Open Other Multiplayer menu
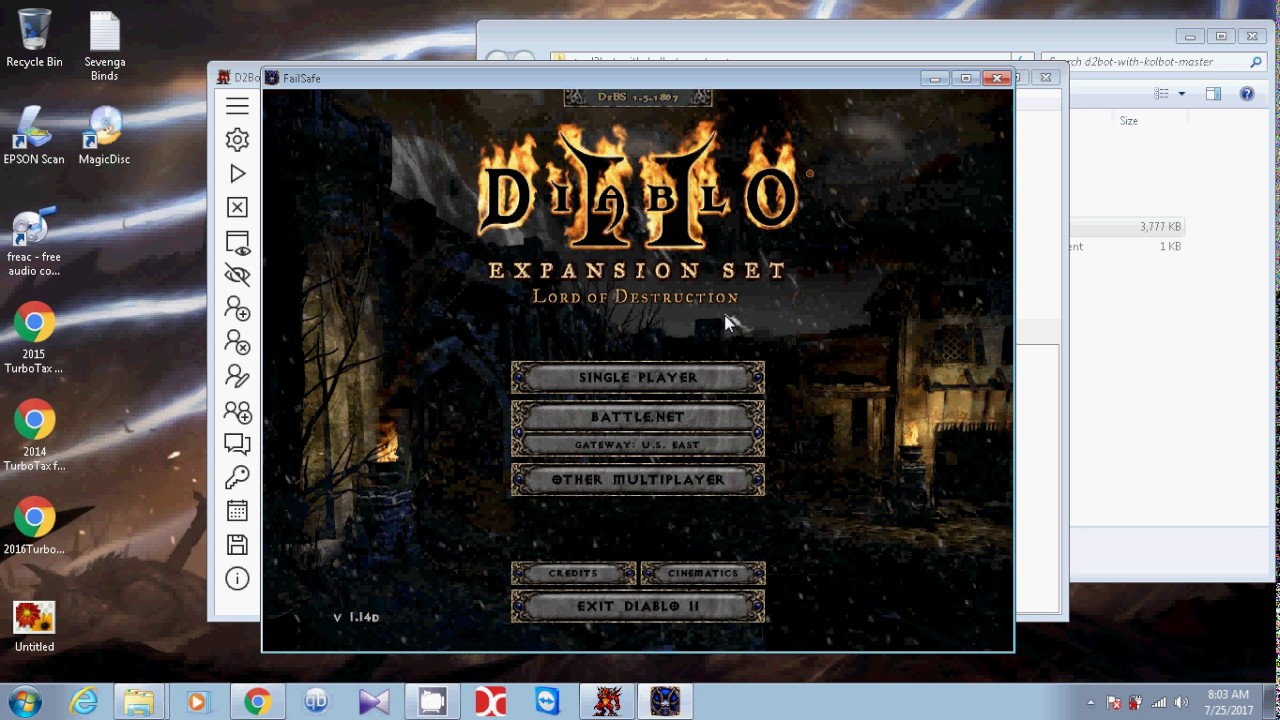The image size is (1280, 720). pyautogui.click(x=638, y=480)
